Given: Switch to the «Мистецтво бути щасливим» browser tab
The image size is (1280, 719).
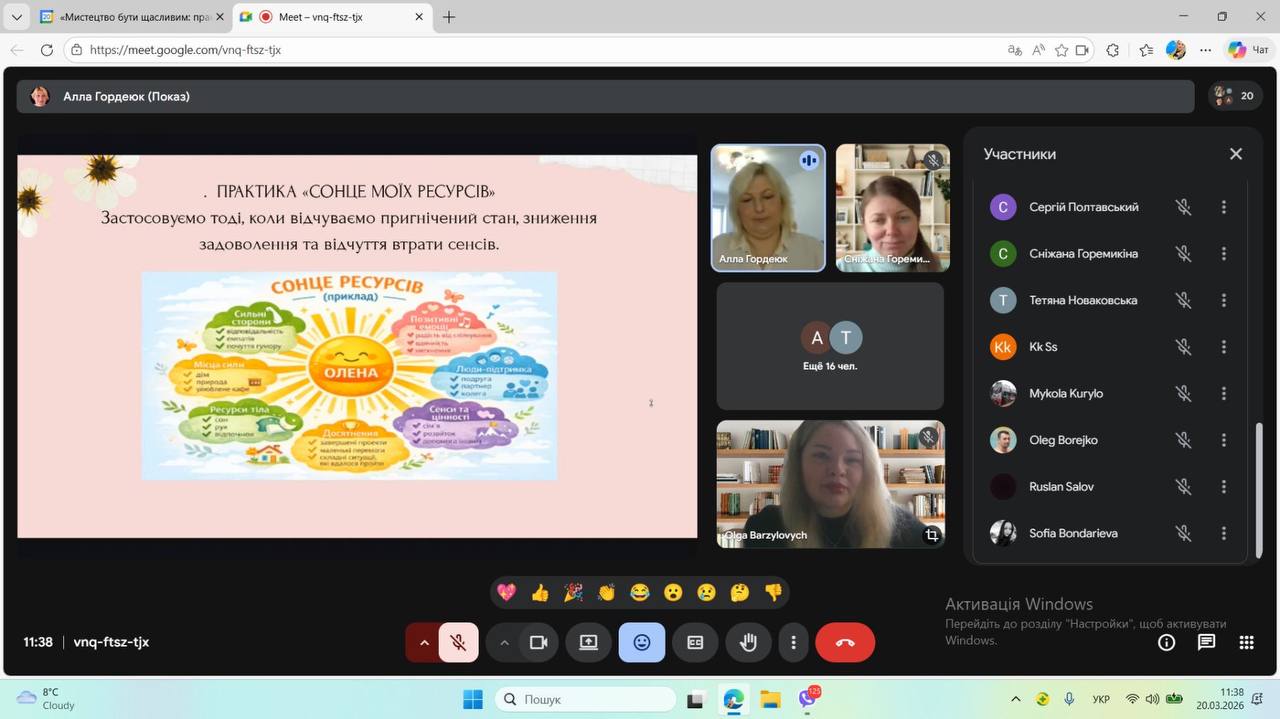Looking at the screenshot, I should click(128, 17).
